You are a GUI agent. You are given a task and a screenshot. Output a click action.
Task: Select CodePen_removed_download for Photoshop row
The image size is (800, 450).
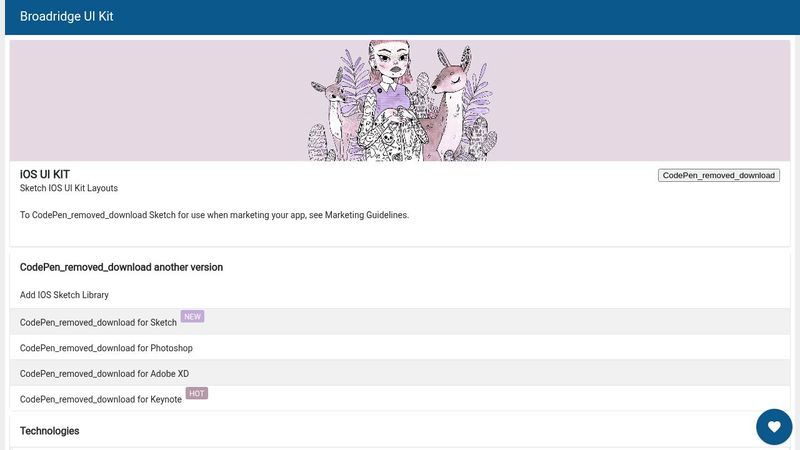tap(400, 347)
